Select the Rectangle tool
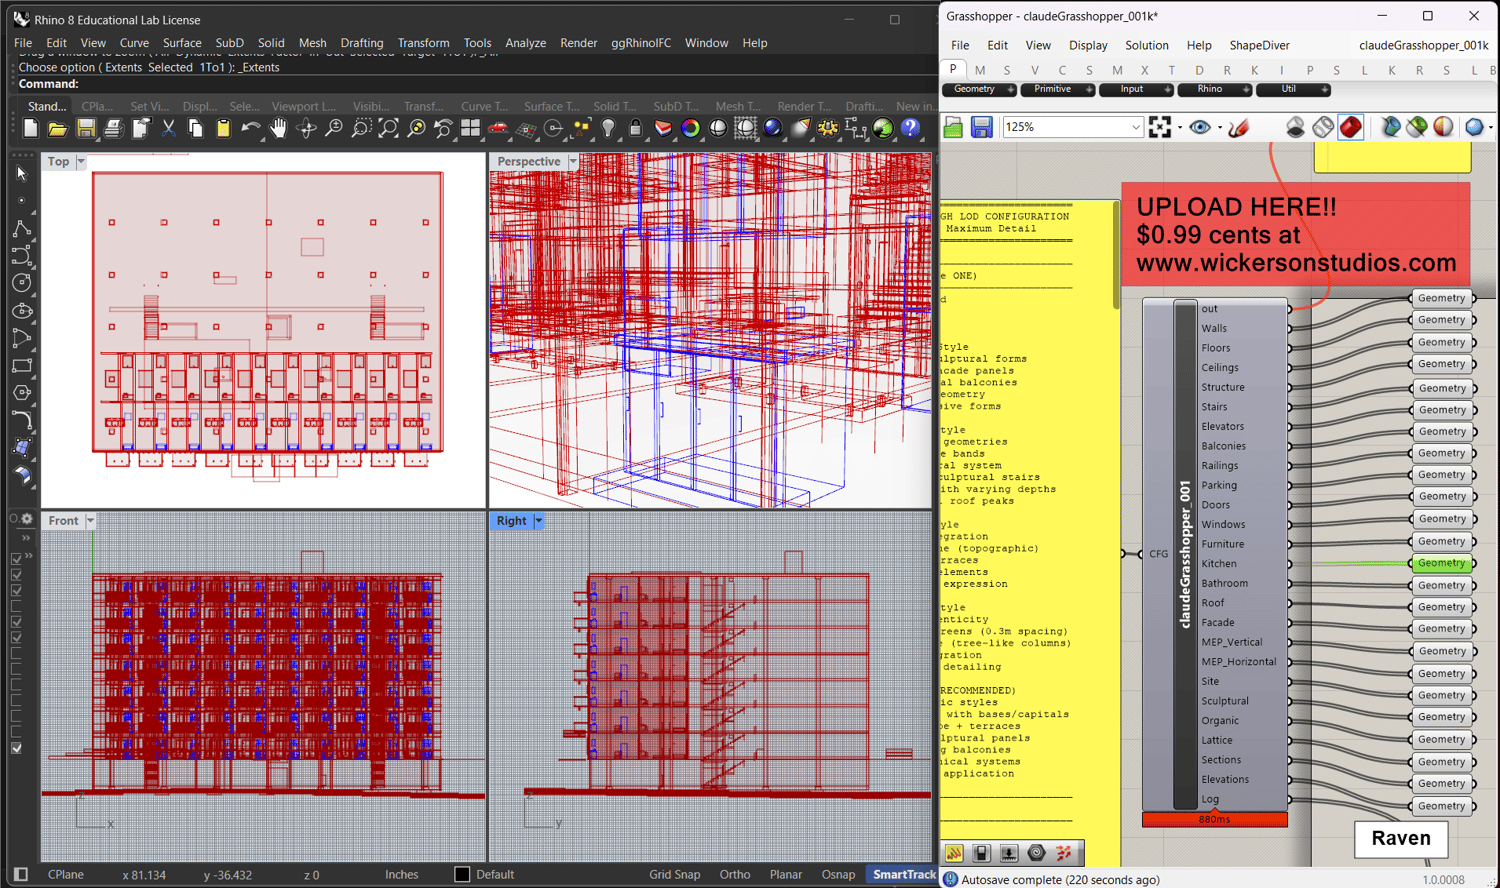 click(x=21, y=365)
